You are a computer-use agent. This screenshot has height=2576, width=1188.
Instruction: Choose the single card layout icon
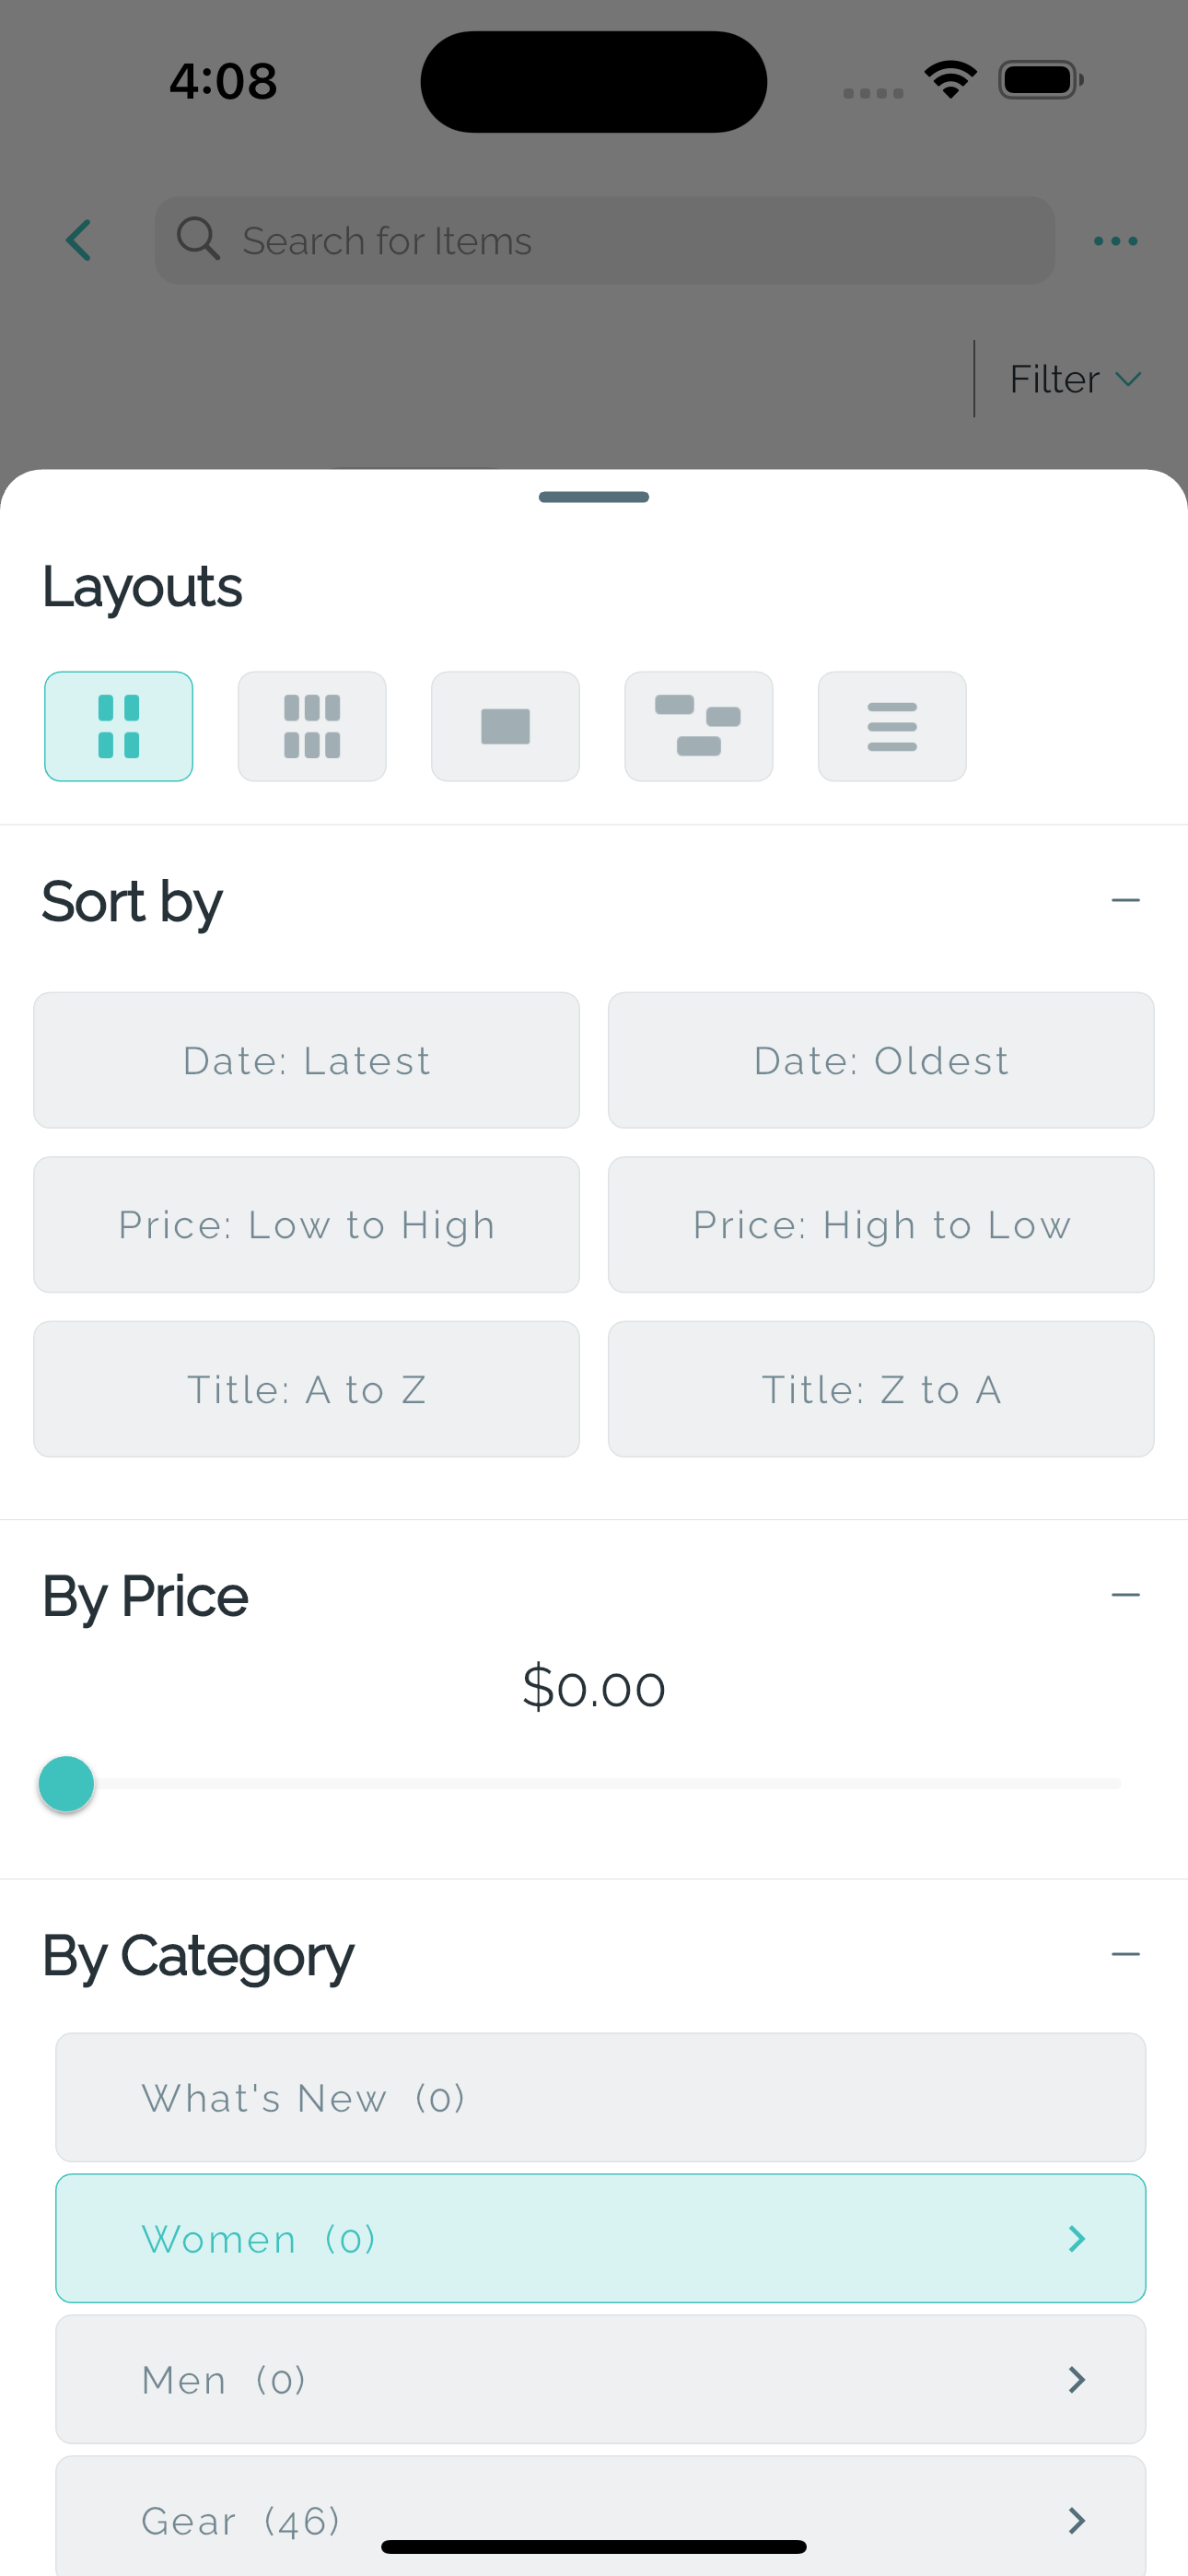tap(505, 726)
